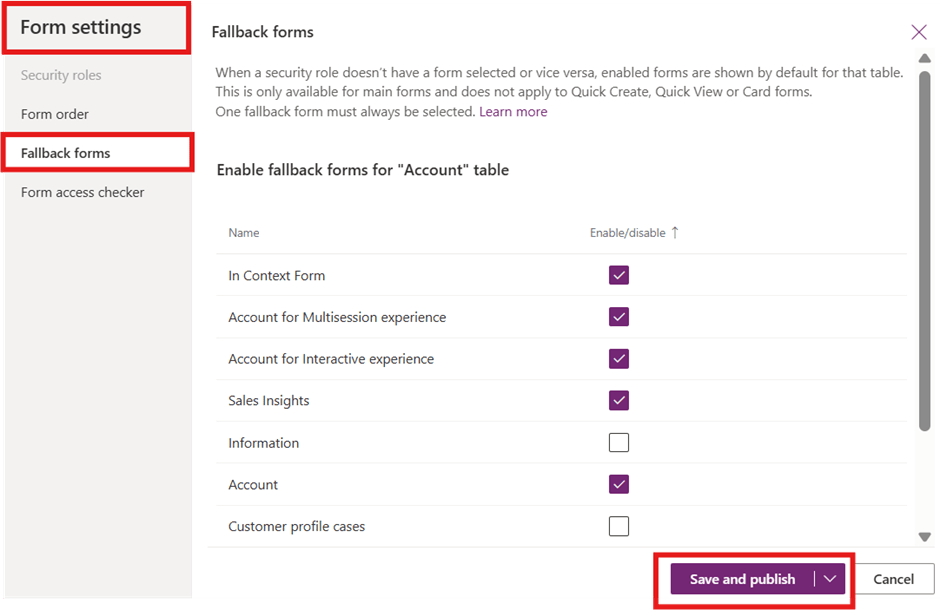
Task: Uncheck Account for Interactive experience checkbox
Action: pos(619,359)
